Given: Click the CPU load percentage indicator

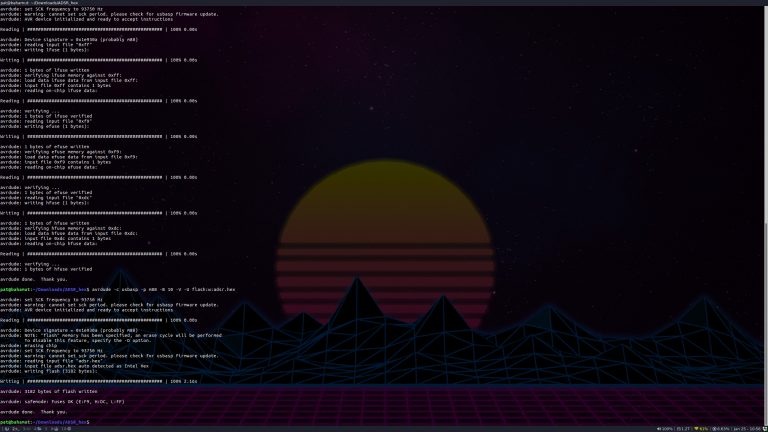Looking at the screenshot, I should [x=719, y=428].
